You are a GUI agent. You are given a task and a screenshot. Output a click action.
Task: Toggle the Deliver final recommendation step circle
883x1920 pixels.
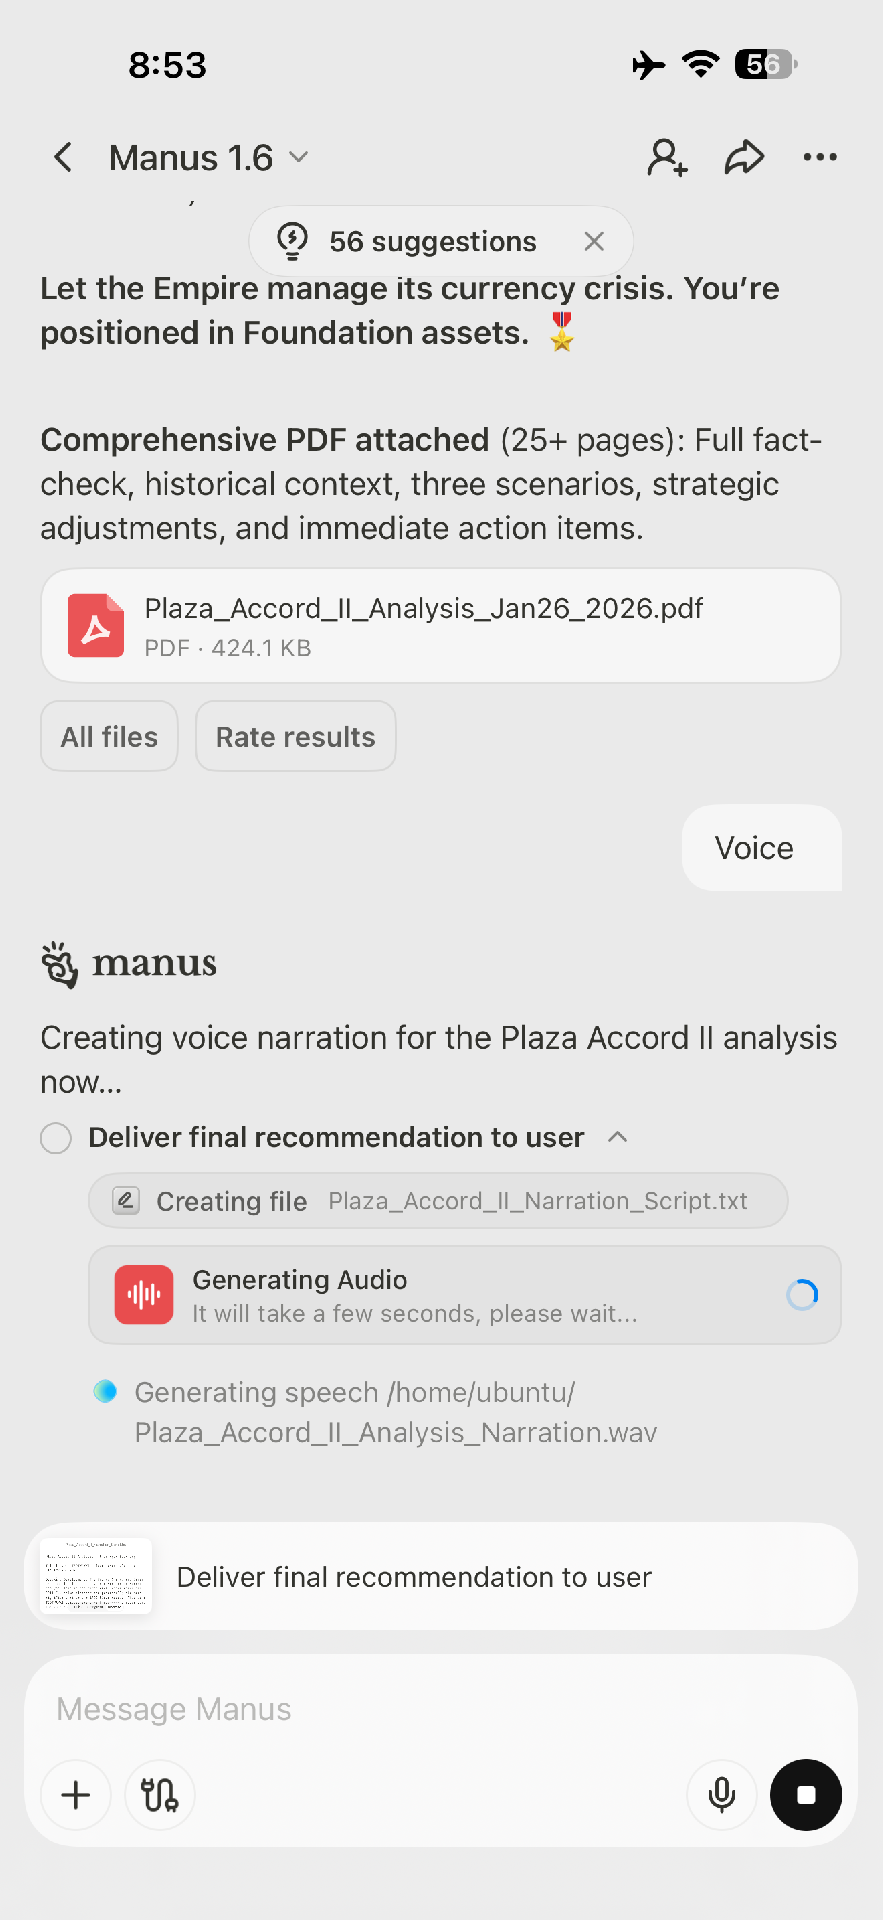tap(56, 1138)
